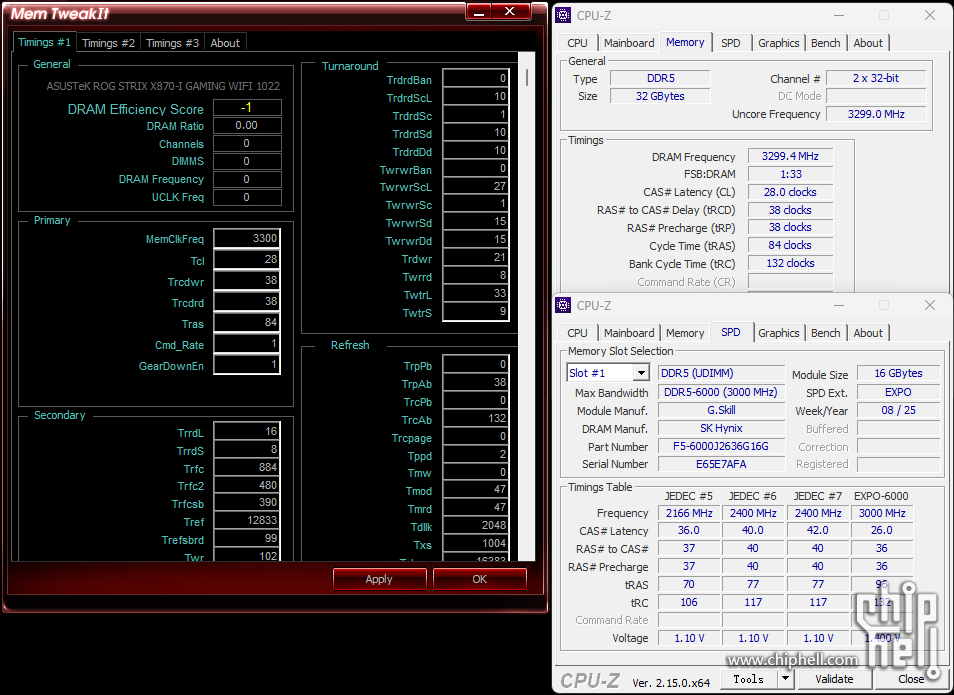Viewport: 954px width, 695px height.
Task: Click the CPU-Z logo icon in the Memory window title bar
Action: [x=563, y=15]
